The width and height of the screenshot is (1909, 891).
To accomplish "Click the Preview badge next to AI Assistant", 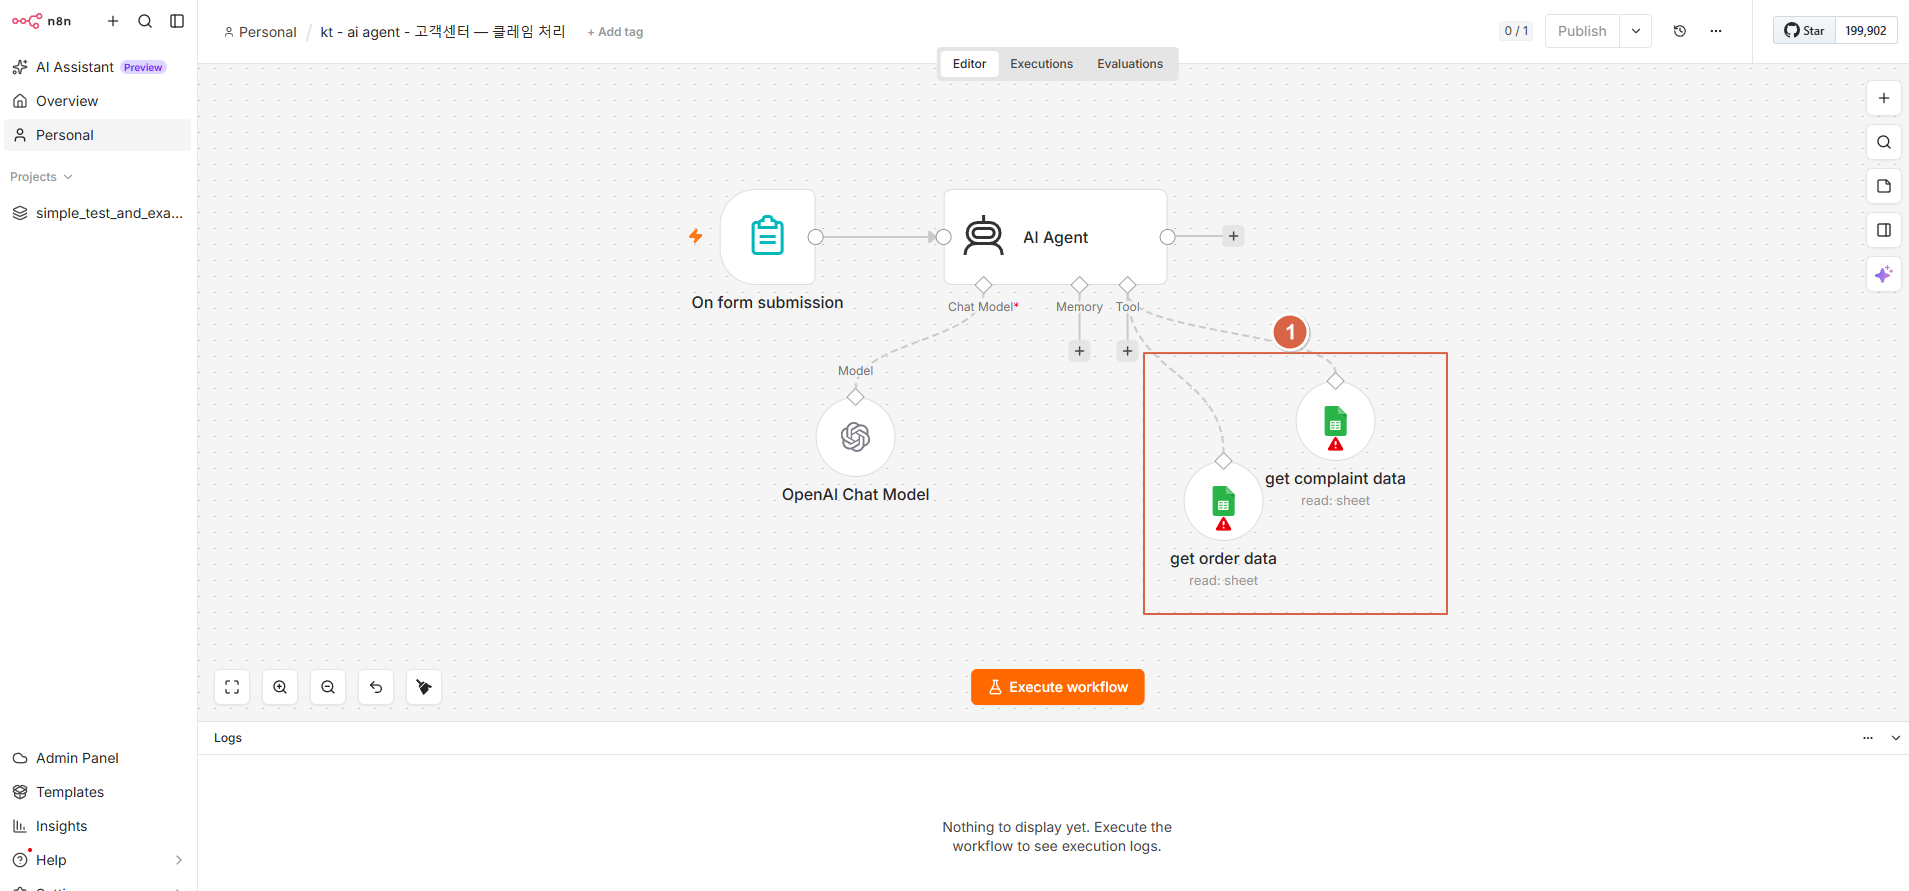I will [143, 68].
